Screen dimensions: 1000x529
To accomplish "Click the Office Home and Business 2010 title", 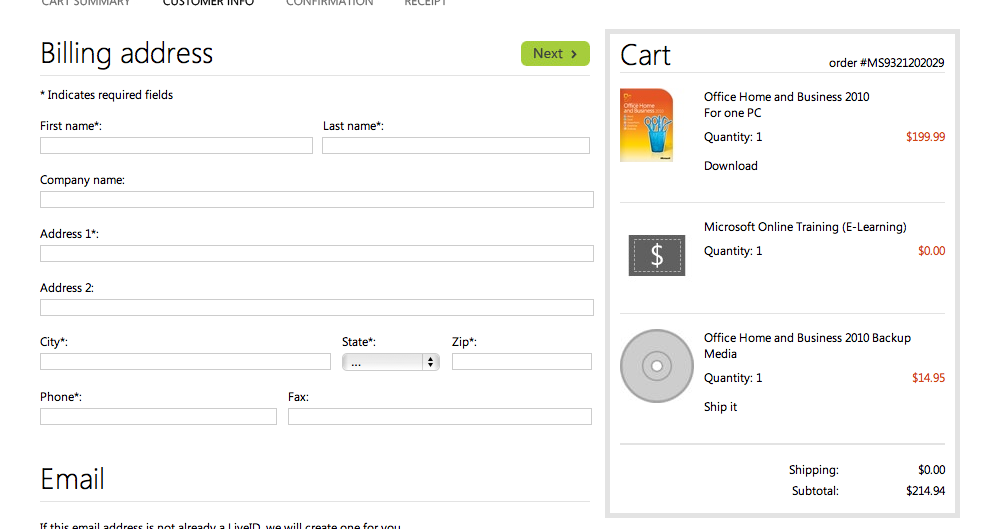I will 786,97.
